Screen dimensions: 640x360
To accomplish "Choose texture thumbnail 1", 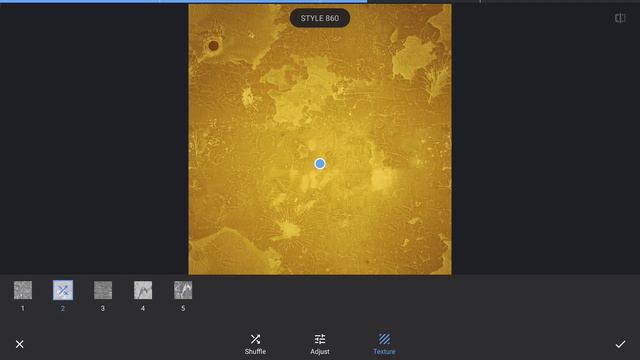I will [x=23, y=290].
